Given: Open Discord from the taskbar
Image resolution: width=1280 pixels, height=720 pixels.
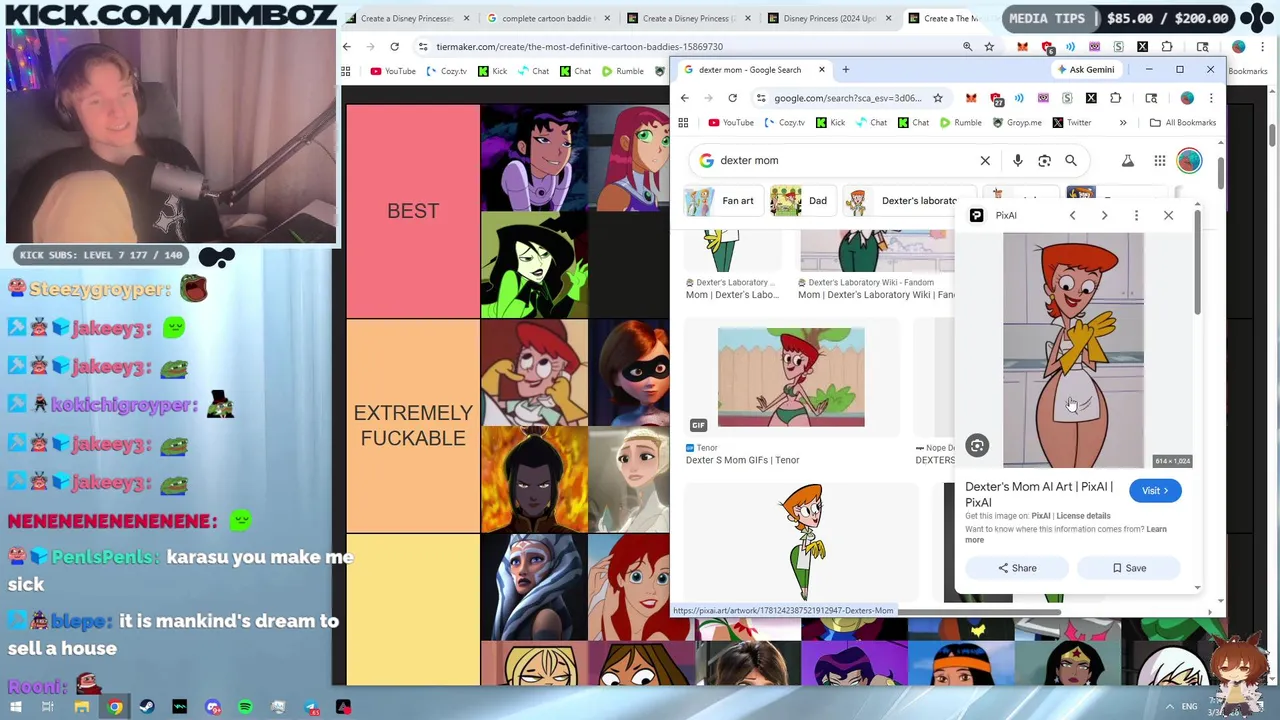Looking at the screenshot, I should [x=212, y=707].
